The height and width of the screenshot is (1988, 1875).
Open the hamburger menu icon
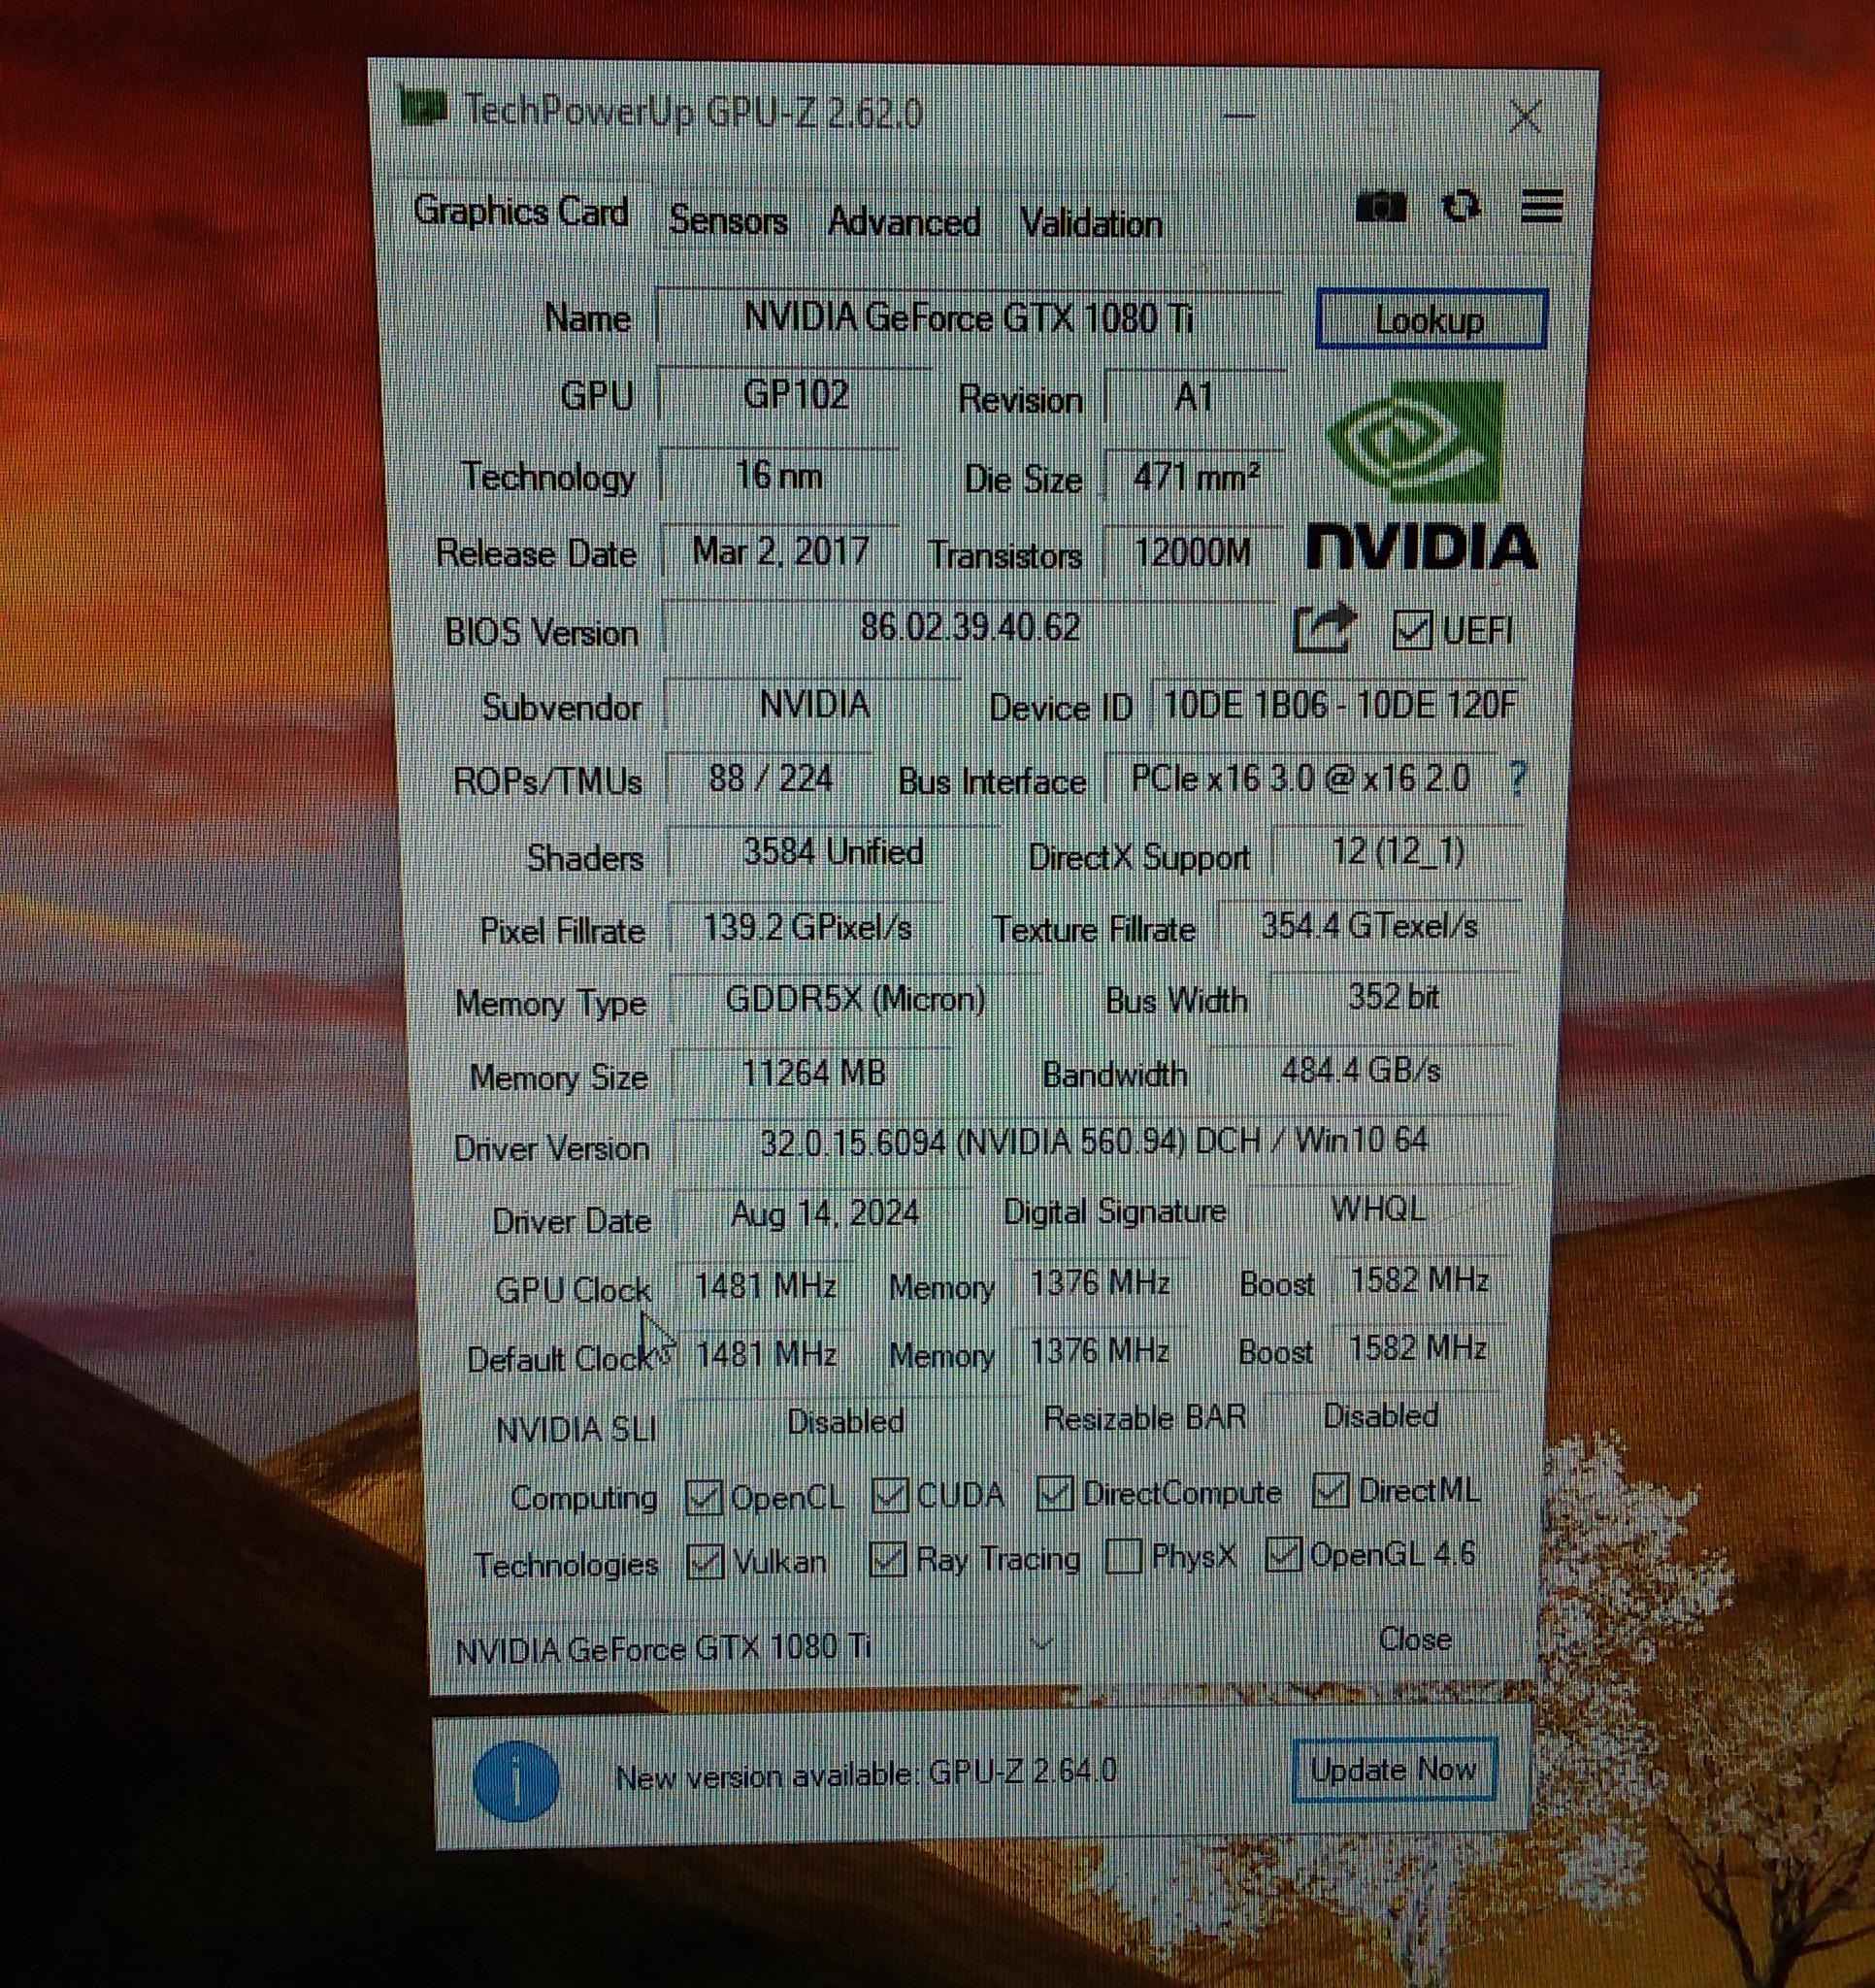1541,206
